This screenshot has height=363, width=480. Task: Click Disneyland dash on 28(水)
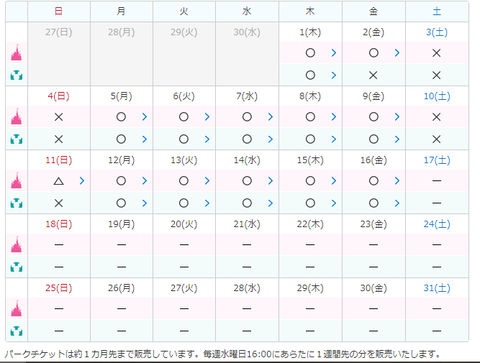click(x=247, y=309)
